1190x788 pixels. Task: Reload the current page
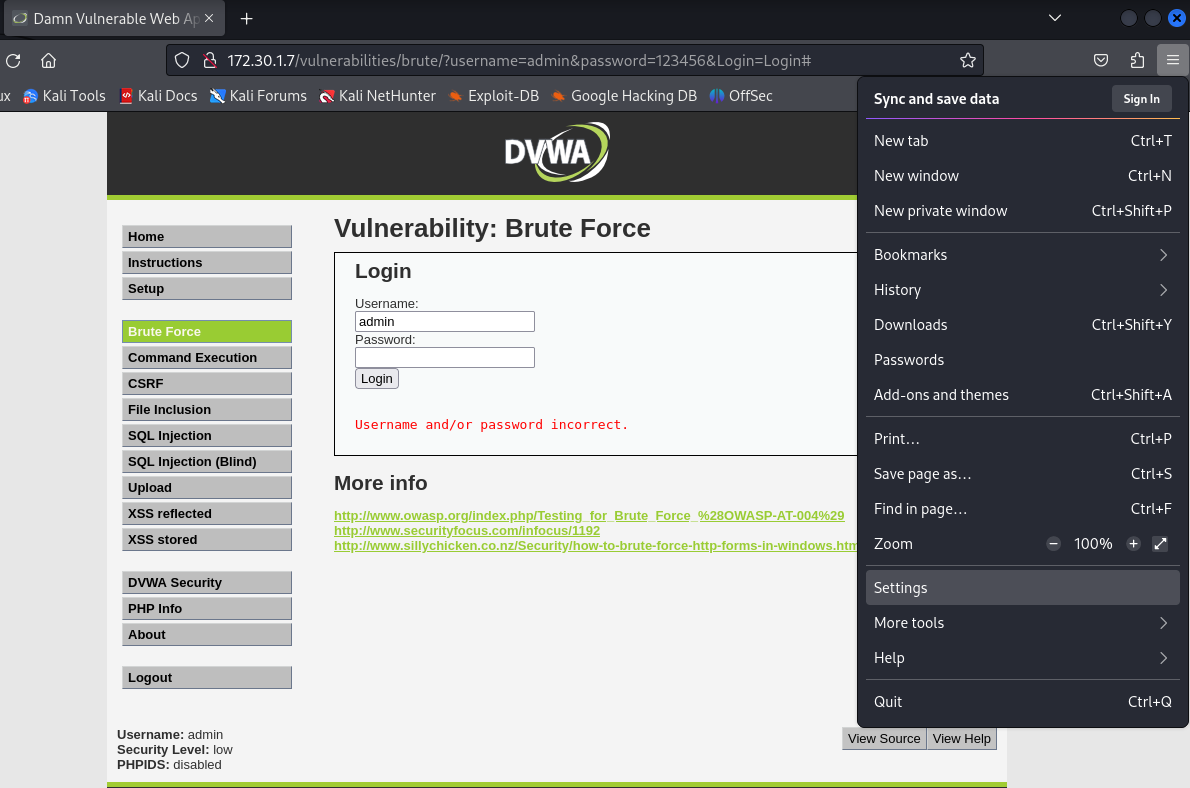tap(13, 61)
